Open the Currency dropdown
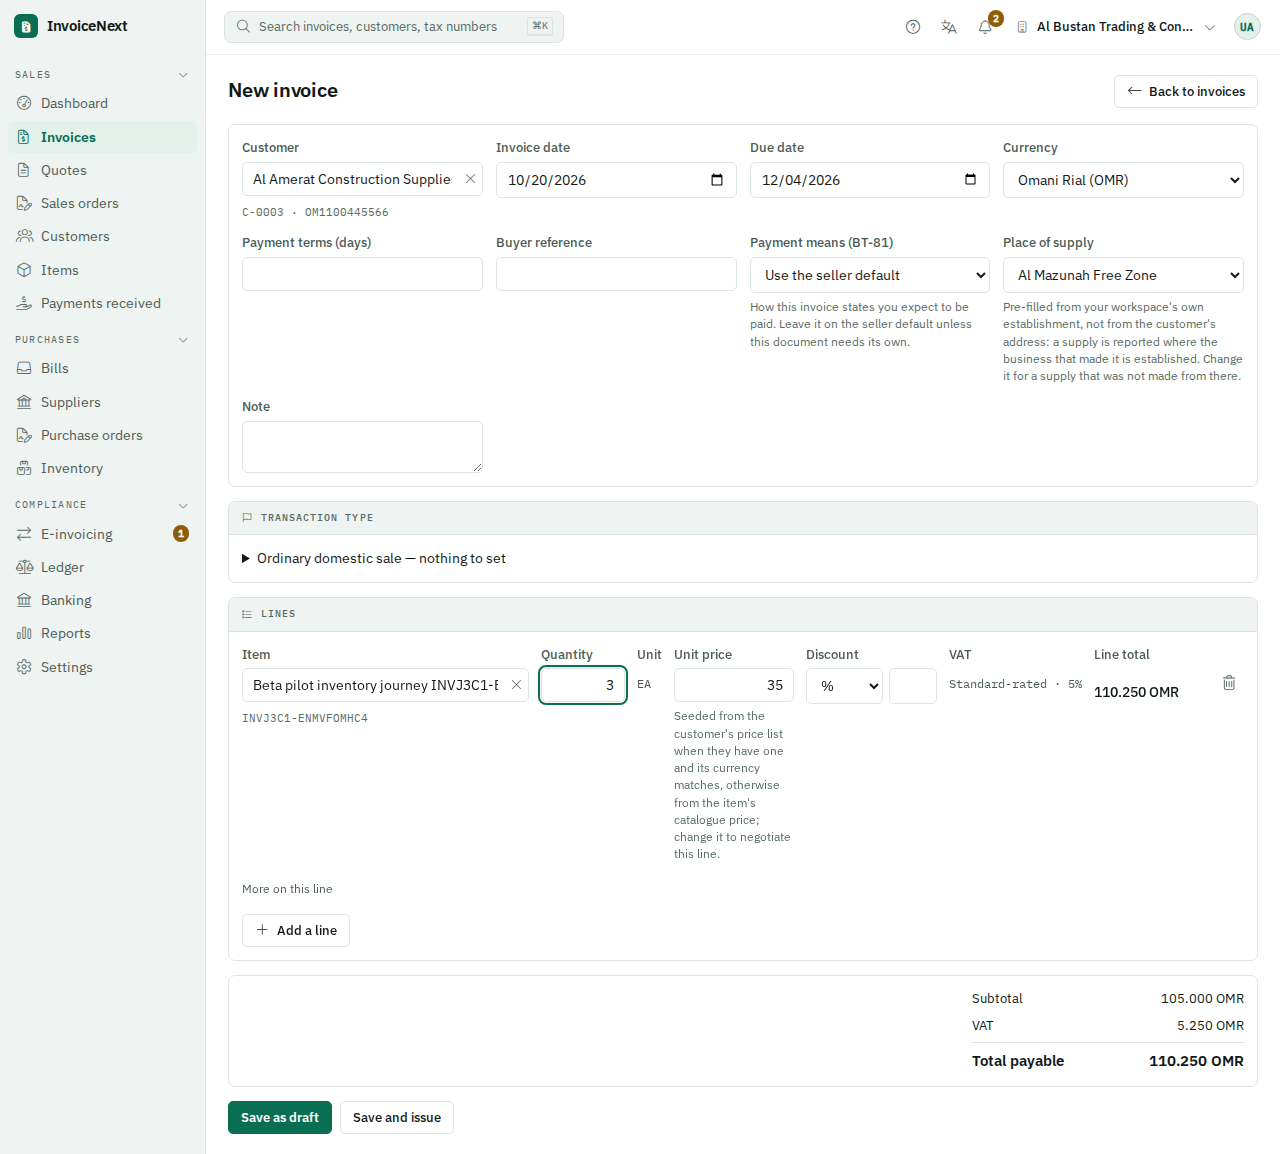 (x=1123, y=180)
